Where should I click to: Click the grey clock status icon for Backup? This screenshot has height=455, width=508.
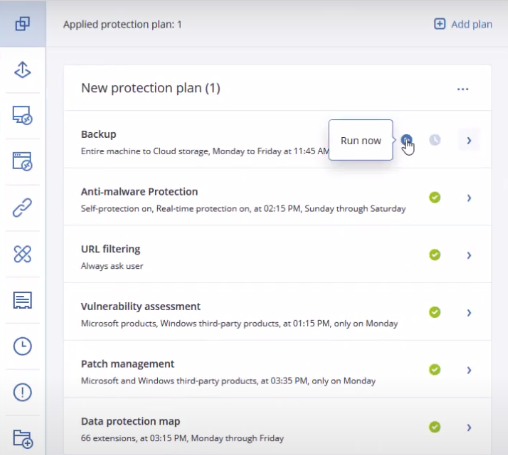click(435, 140)
